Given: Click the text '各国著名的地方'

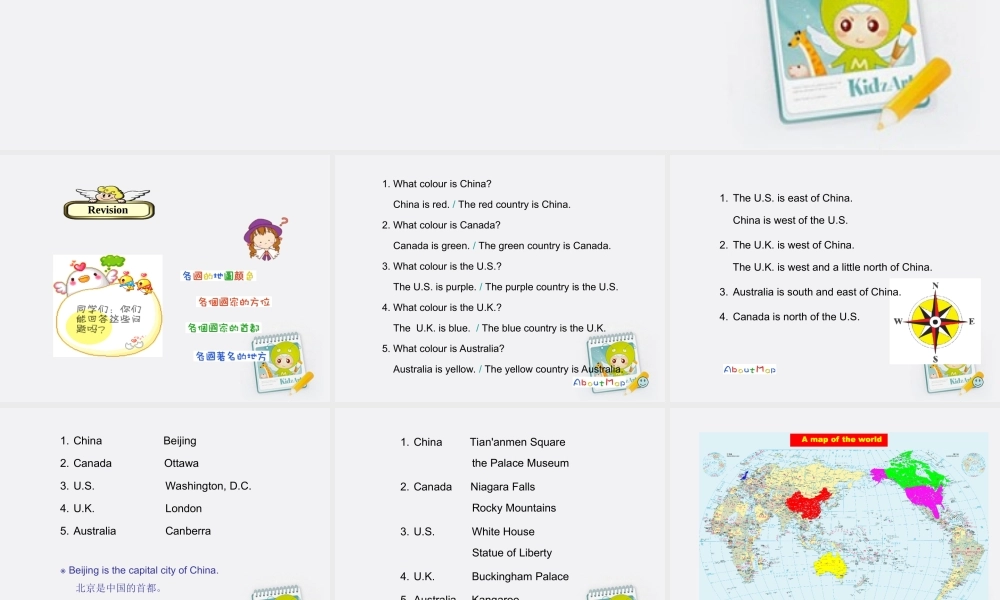Looking at the screenshot, I should point(231,356).
